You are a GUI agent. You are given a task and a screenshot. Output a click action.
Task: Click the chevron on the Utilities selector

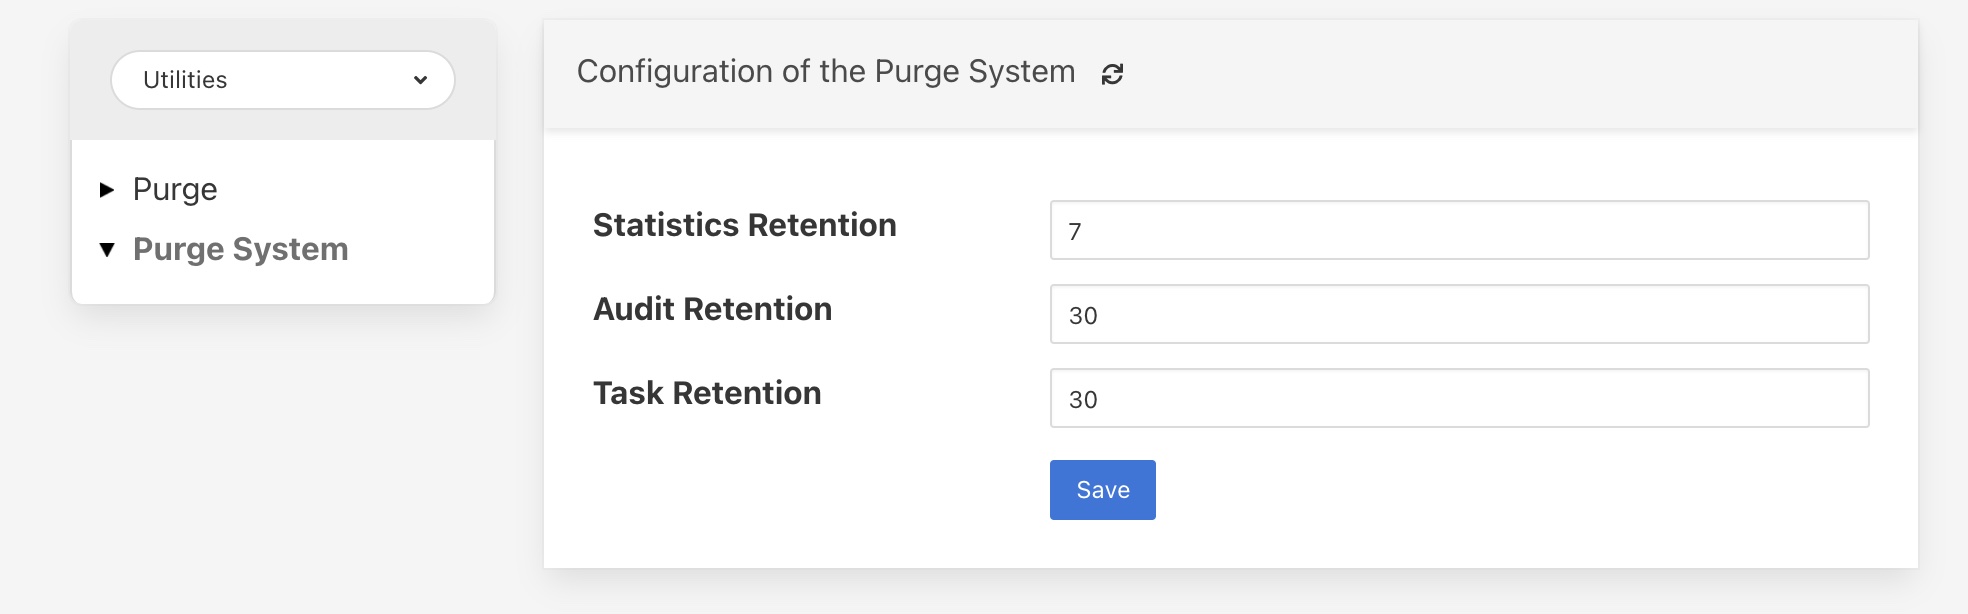coord(419,80)
